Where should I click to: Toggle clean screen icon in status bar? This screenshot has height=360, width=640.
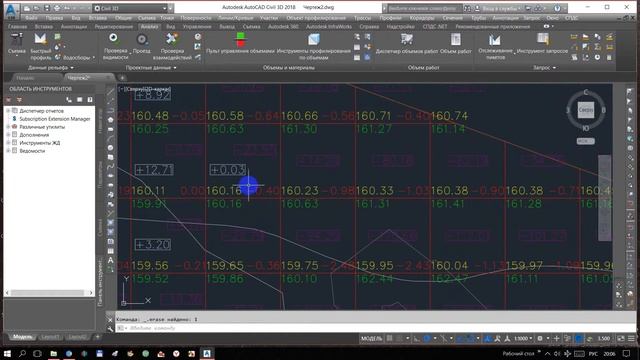coord(621,338)
